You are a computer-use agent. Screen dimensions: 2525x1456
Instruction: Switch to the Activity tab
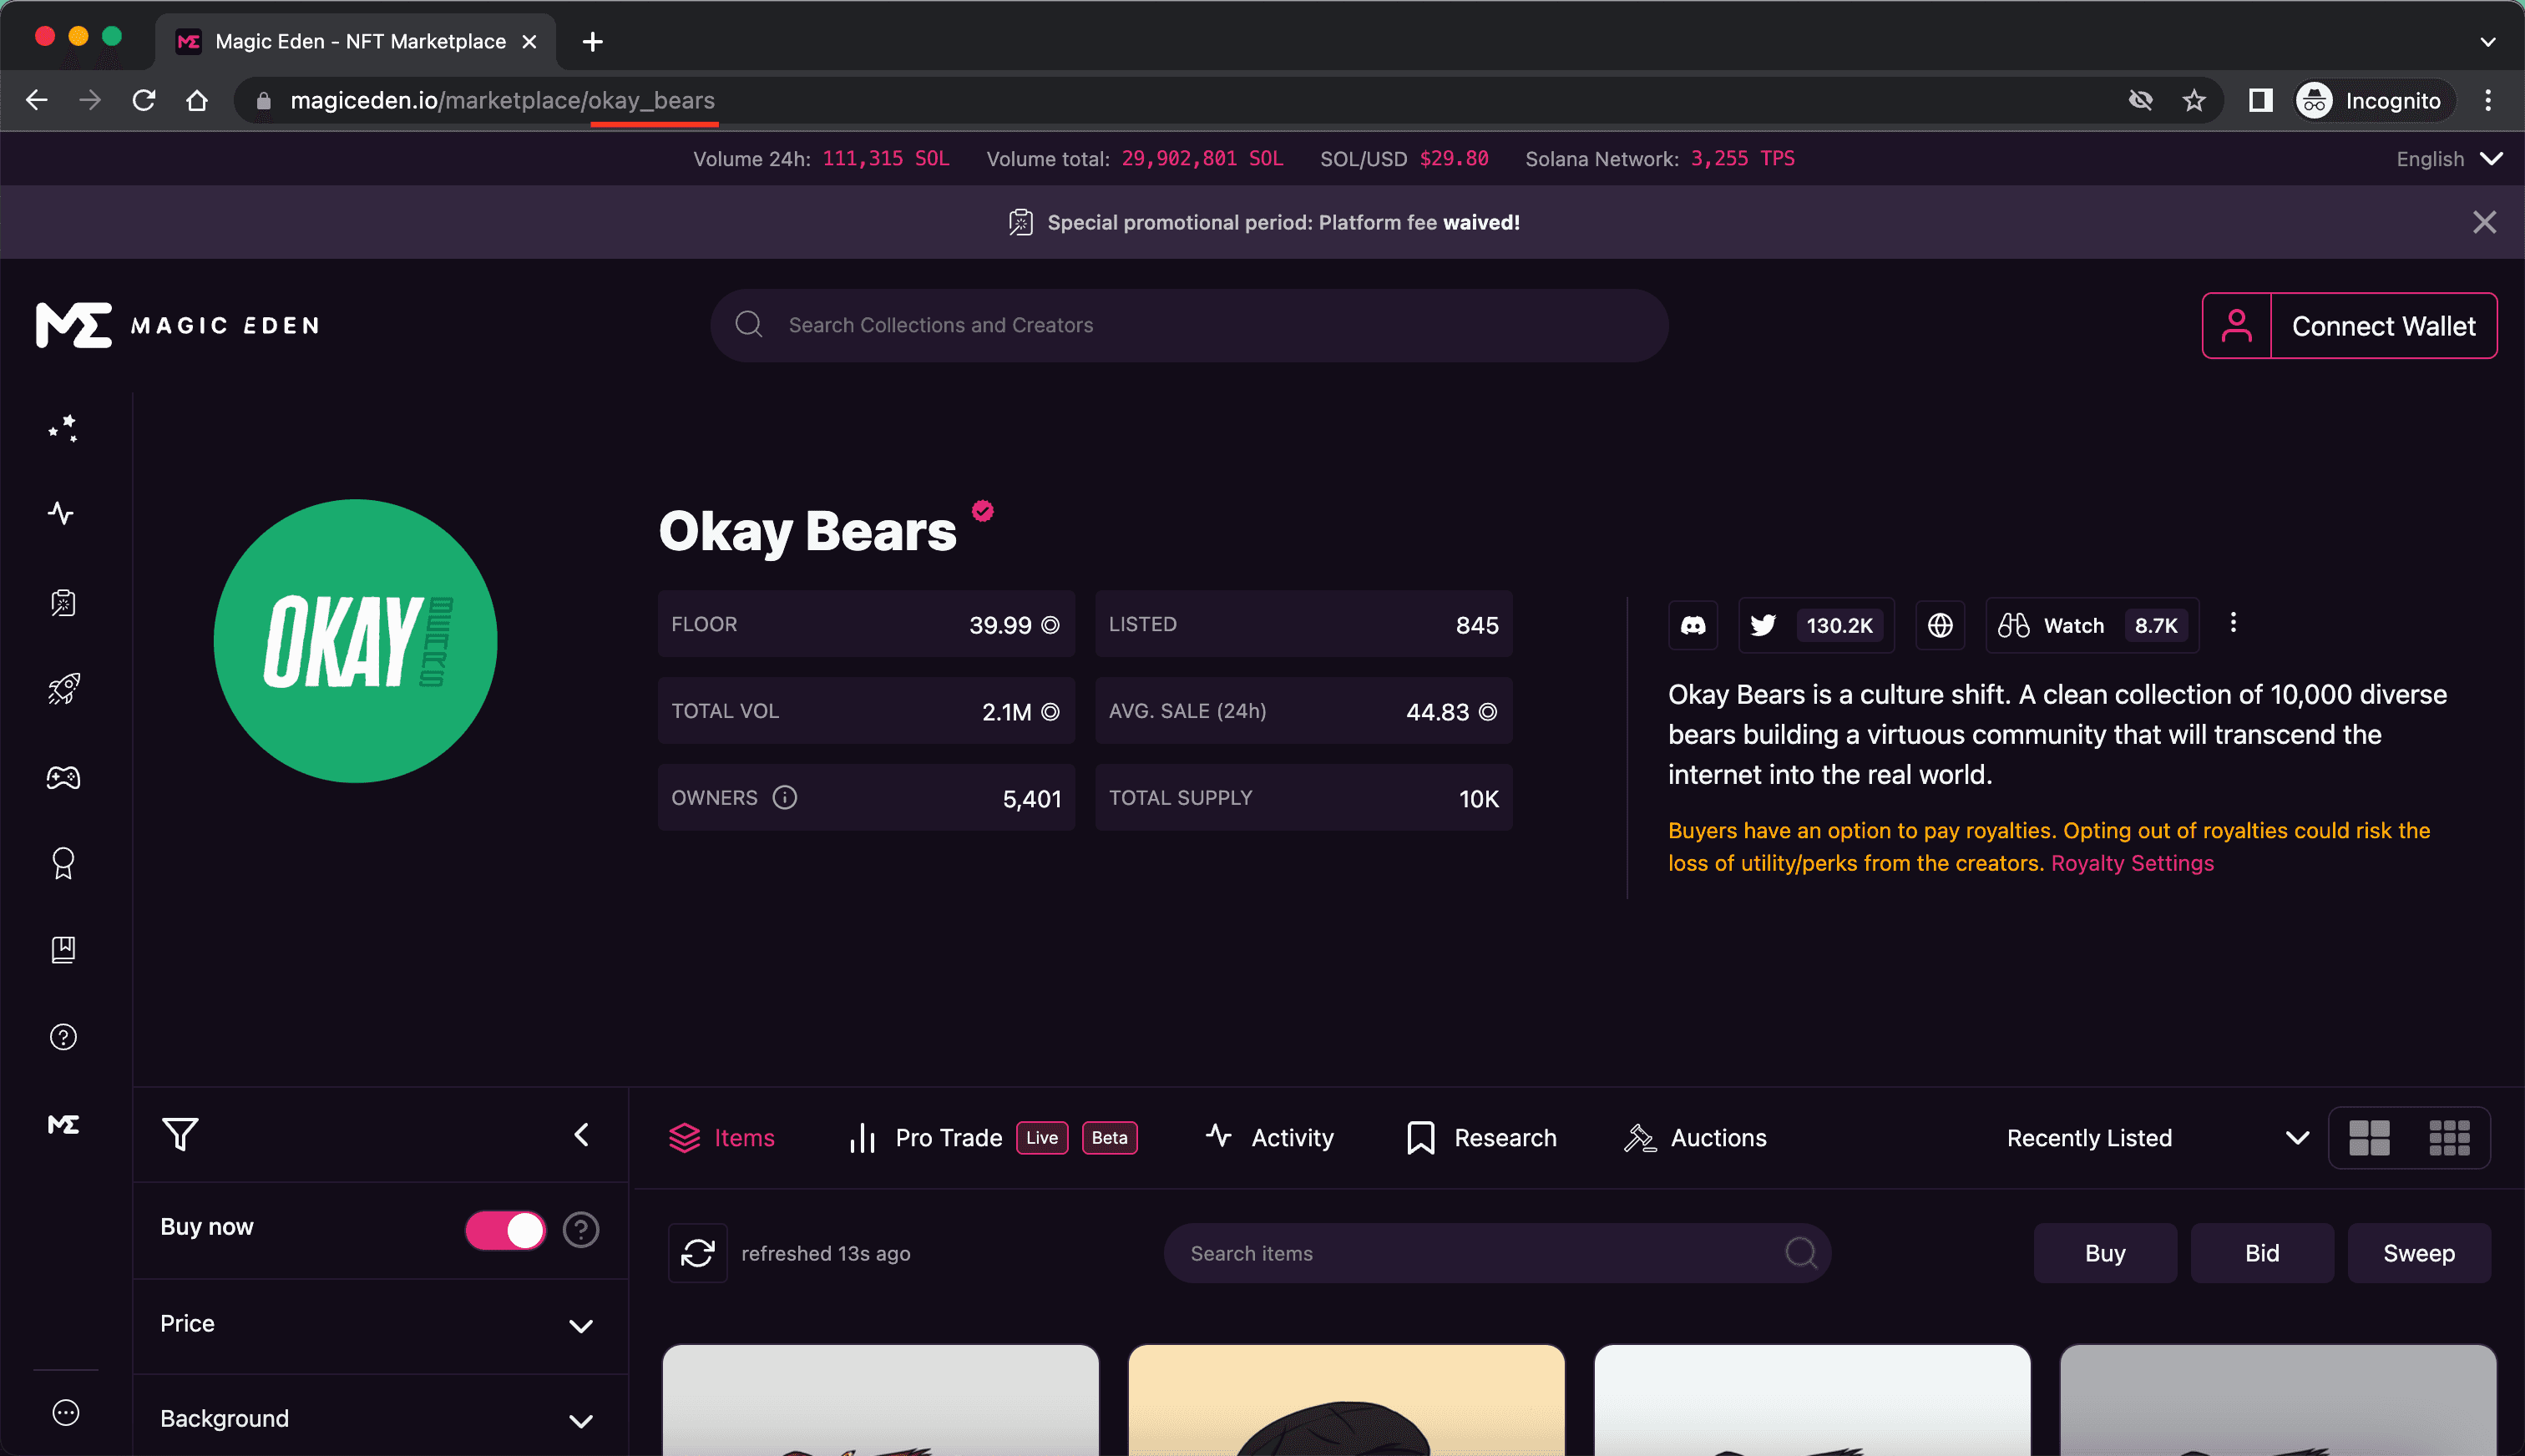tap(1269, 1138)
